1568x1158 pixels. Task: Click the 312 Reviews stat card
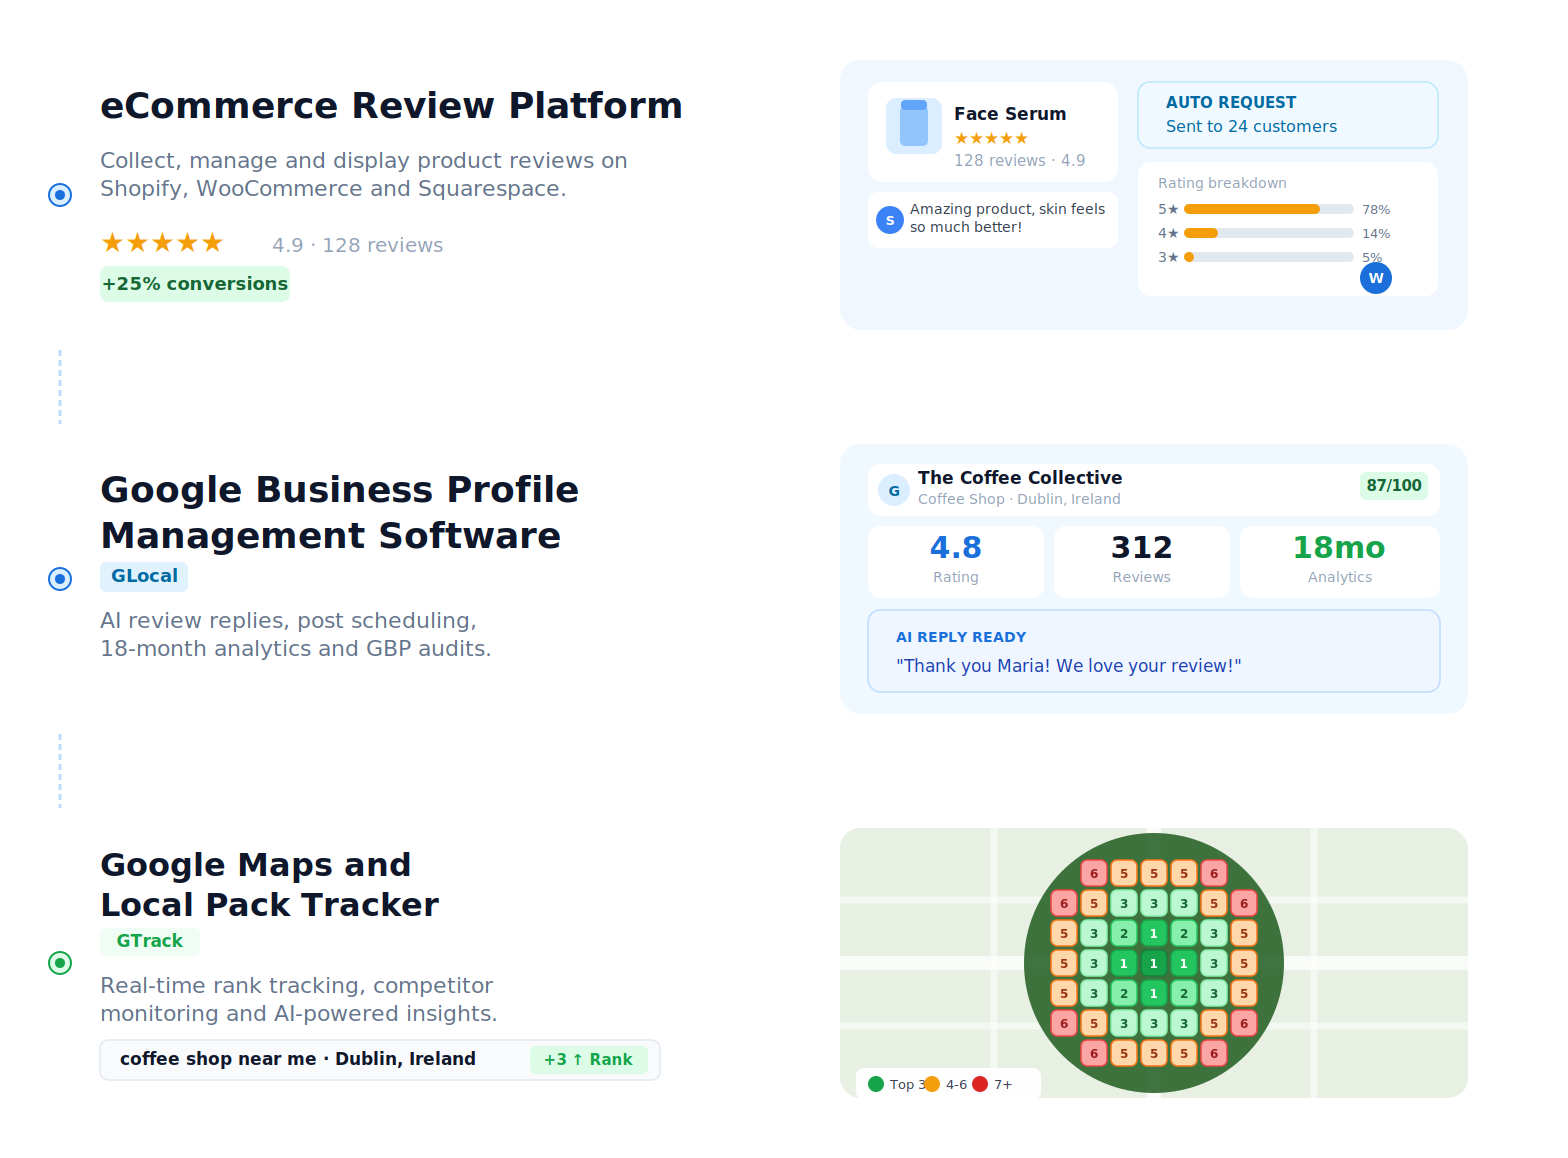click(1142, 562)
